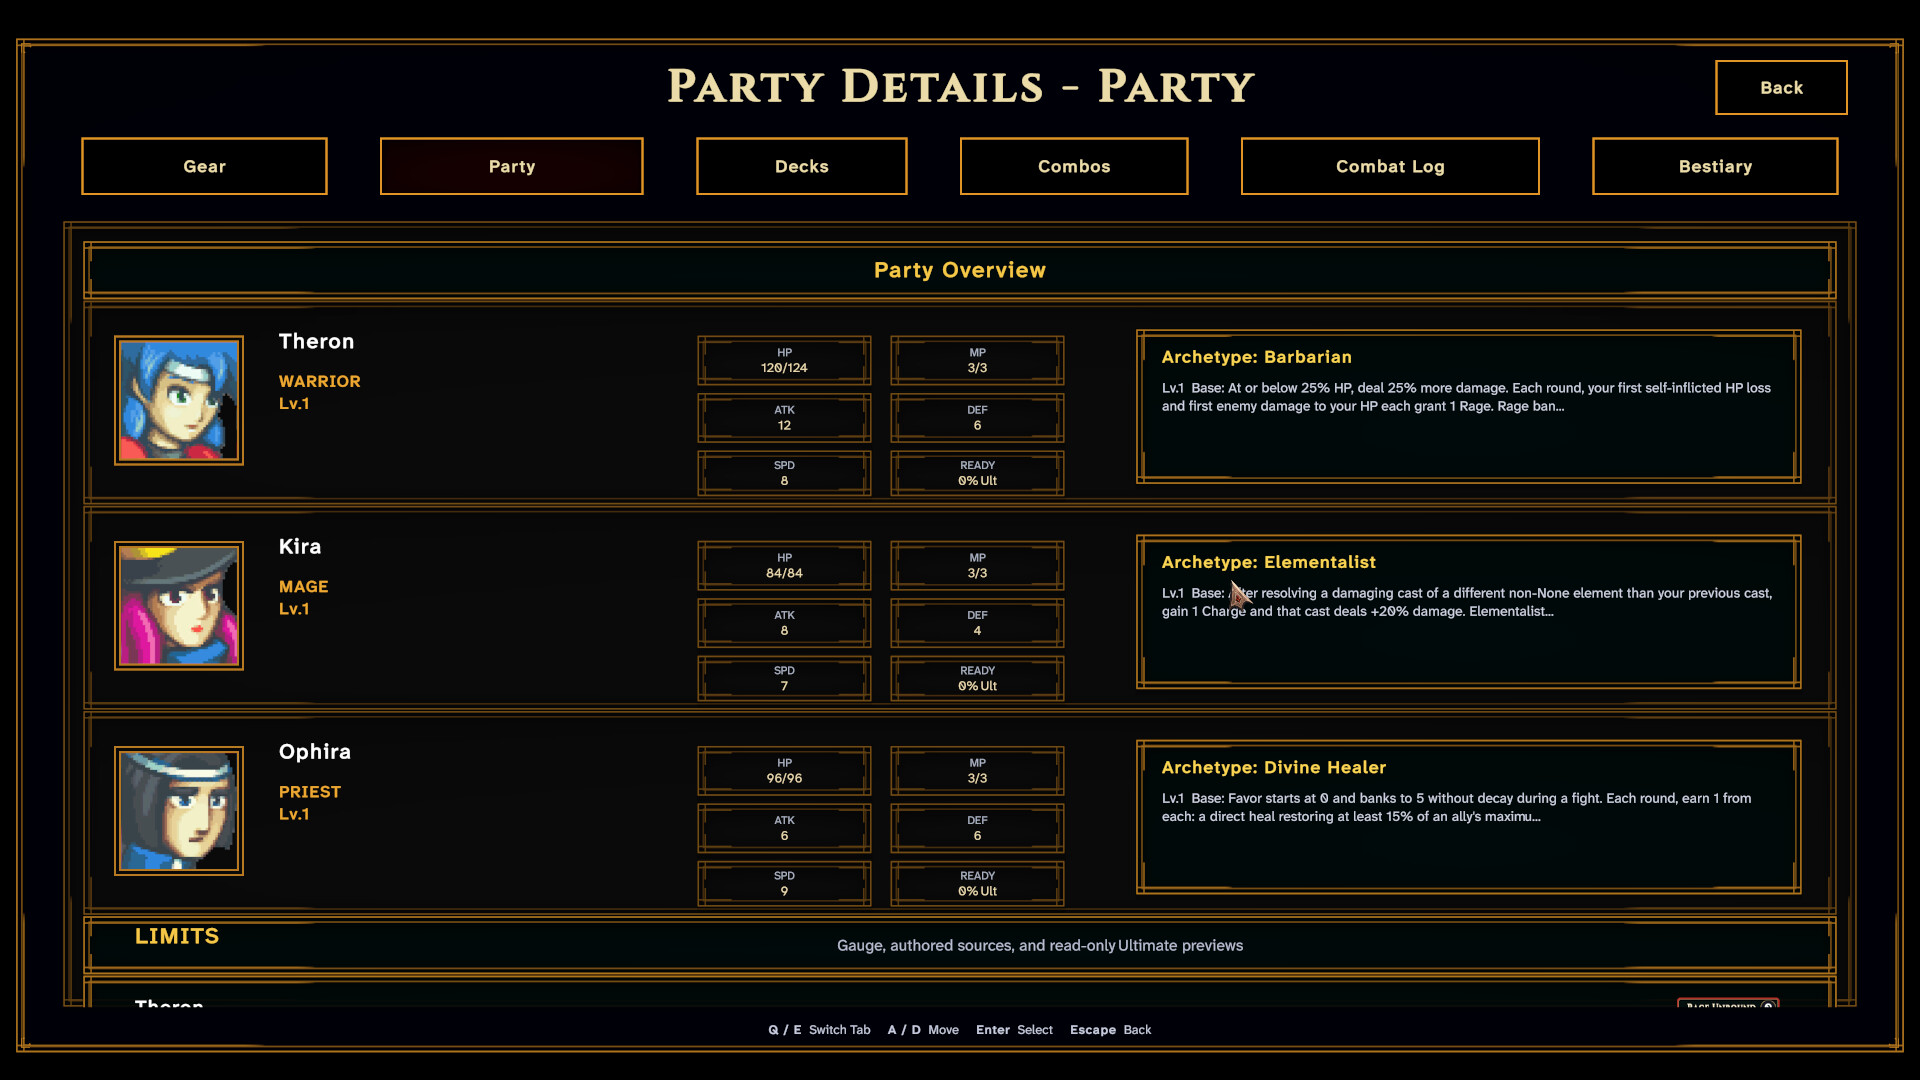Select Theron's READY 0% Ult box

click(x=977, y=473)
